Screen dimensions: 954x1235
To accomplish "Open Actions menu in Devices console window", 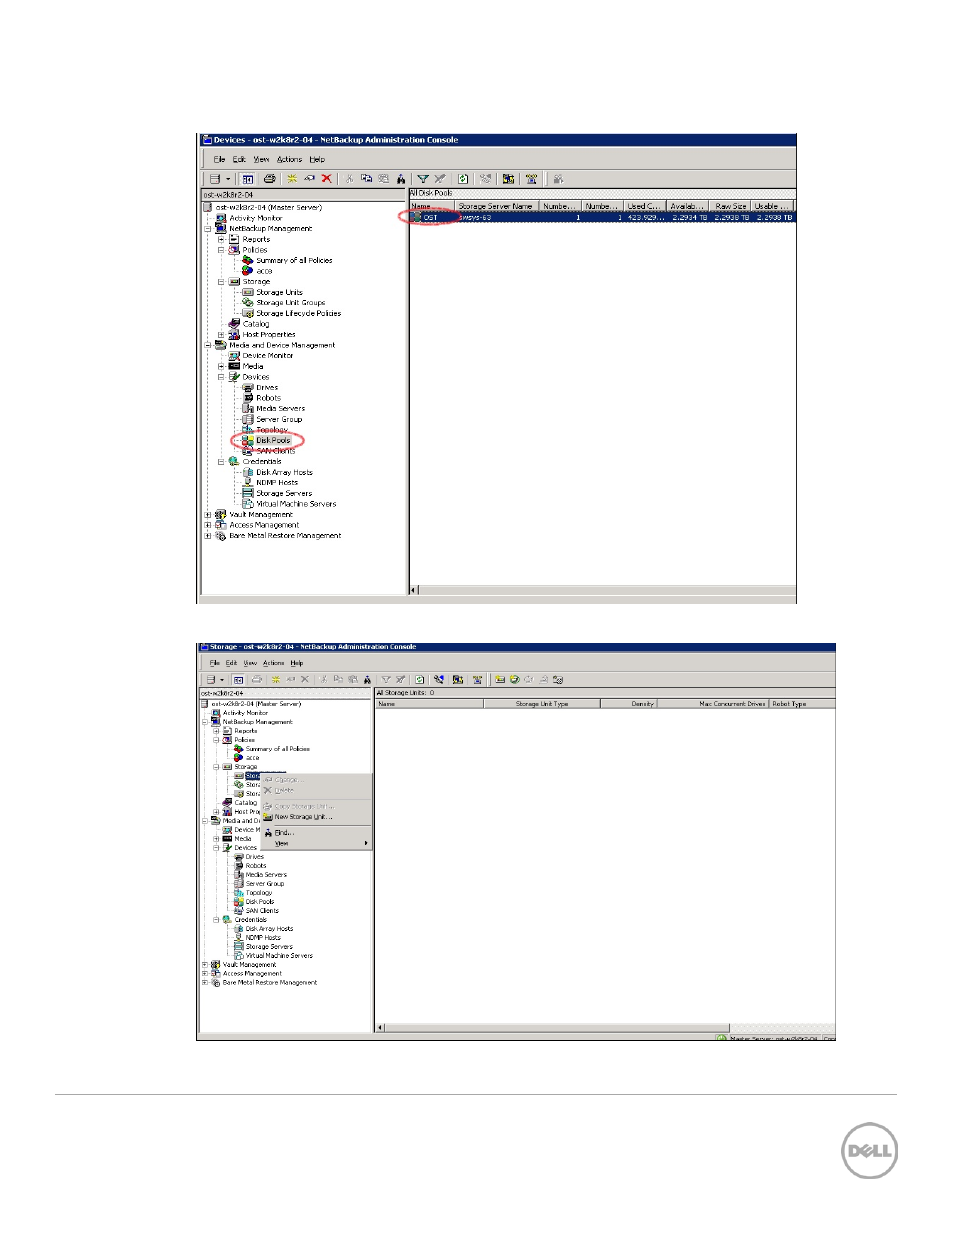I will coord(289,159).
